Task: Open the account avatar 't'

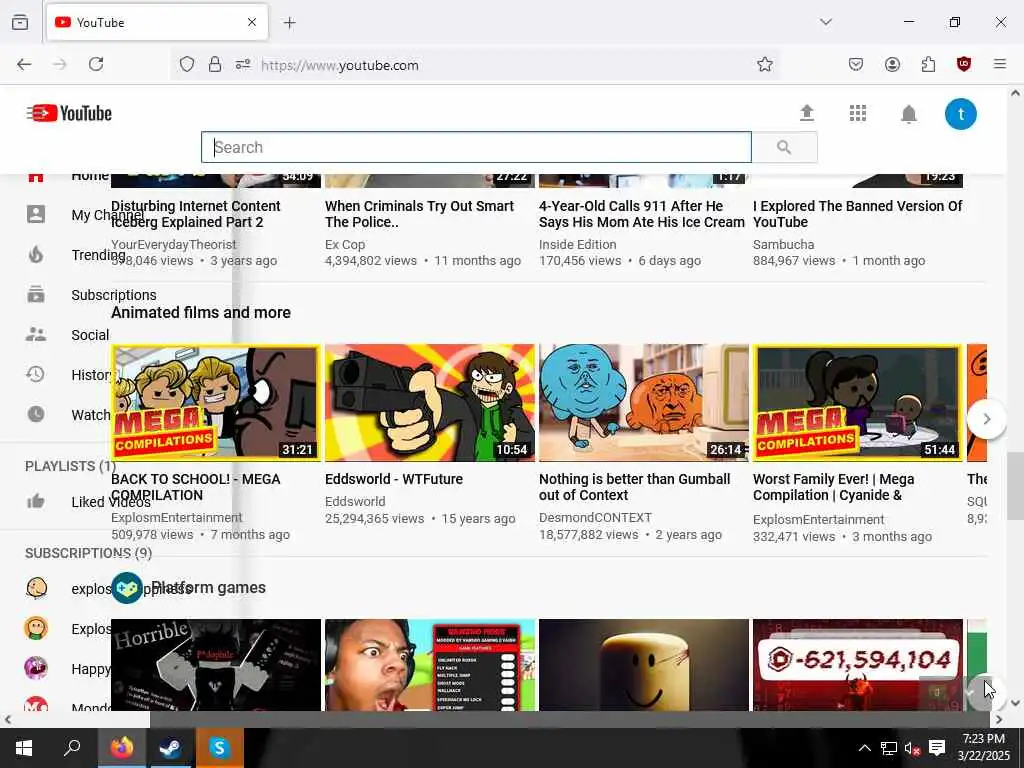Action: (x=961, y=114)
